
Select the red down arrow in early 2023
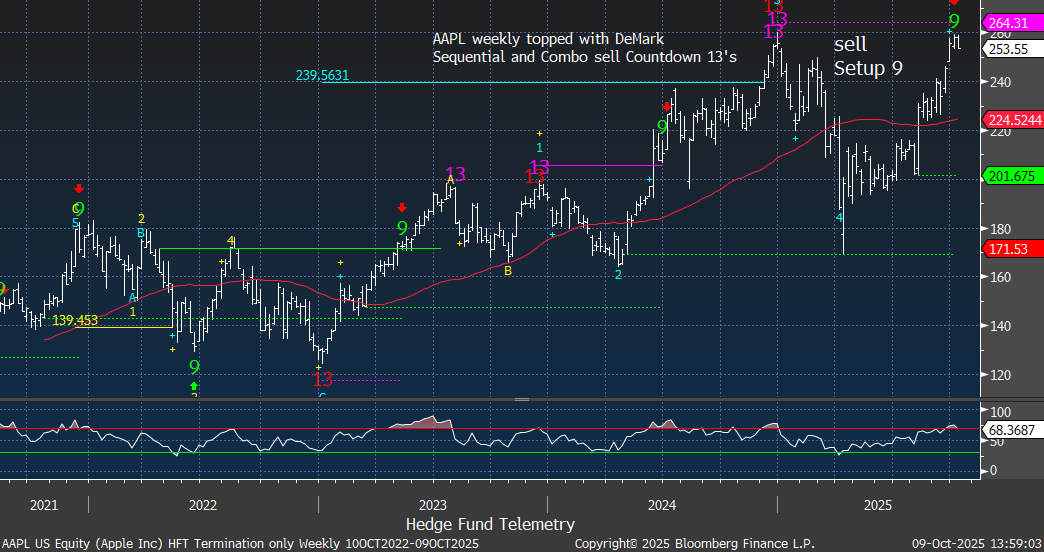pyautogui.click(x=401, y=208)
